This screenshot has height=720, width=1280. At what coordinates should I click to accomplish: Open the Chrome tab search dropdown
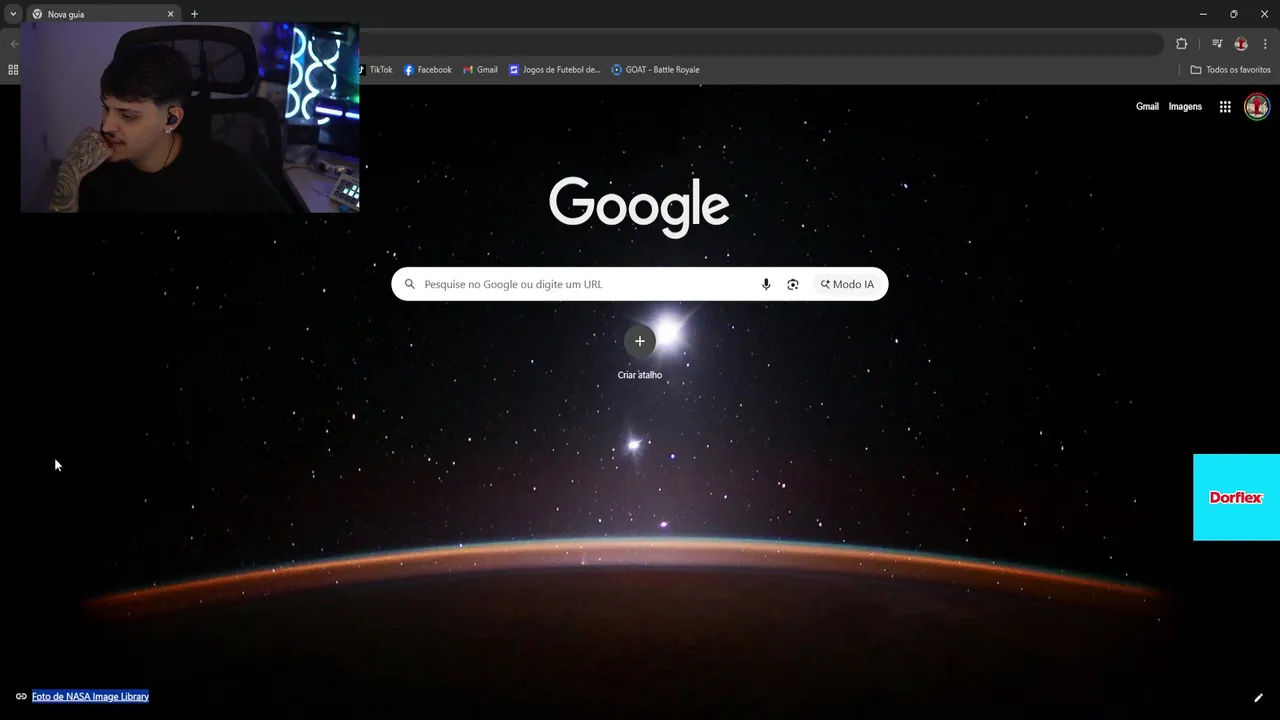[x=13, y=14]
